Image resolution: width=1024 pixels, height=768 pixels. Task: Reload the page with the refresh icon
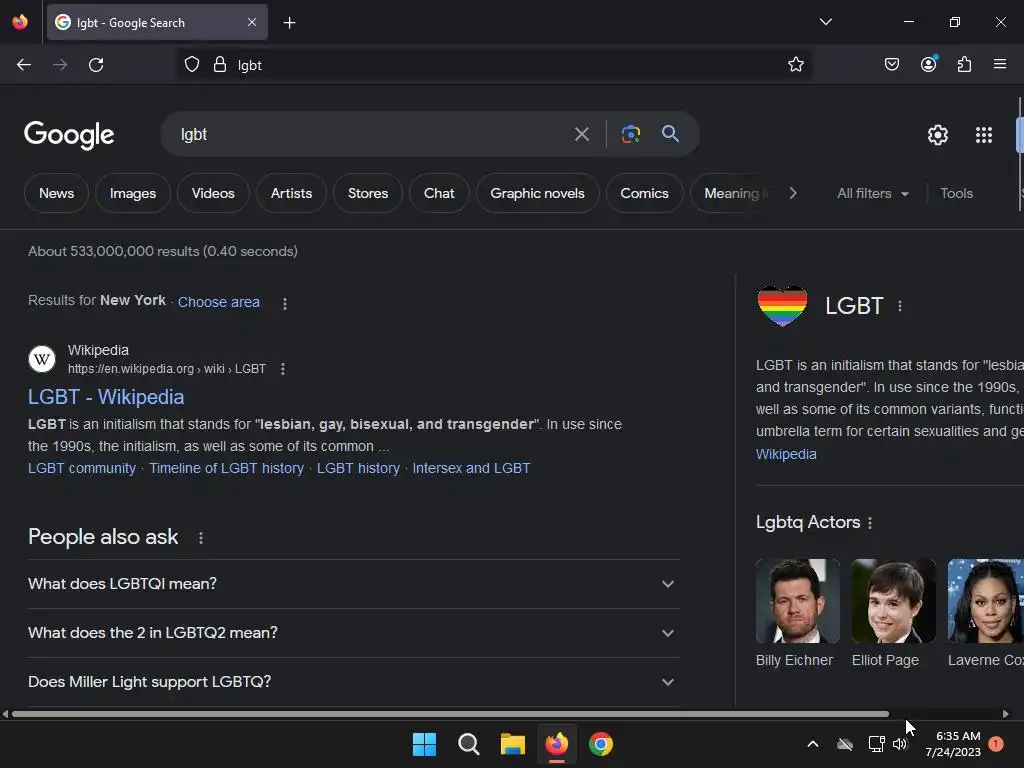96,65
